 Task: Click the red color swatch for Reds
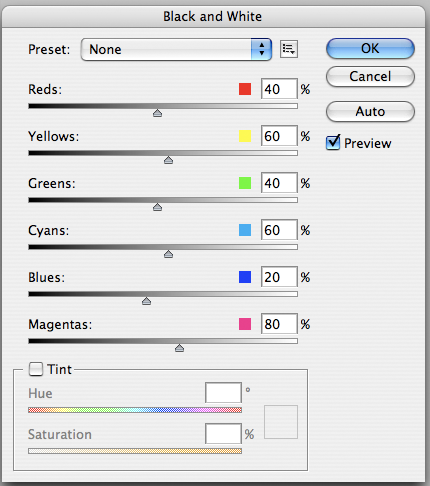coord(245,89)
